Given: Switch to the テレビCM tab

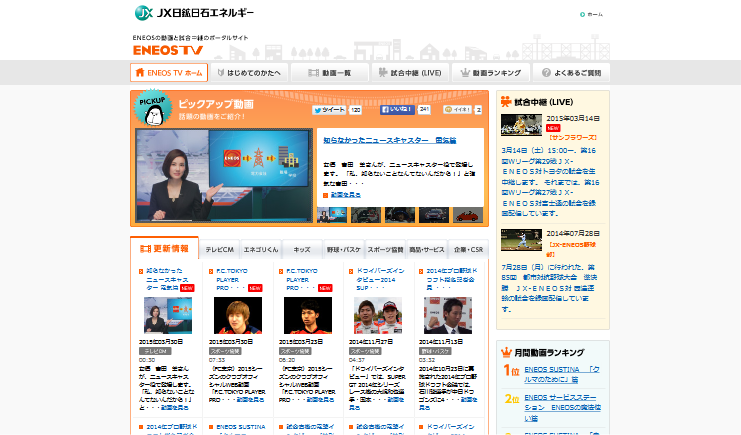Looking at the screenshot, I should 220,250.
